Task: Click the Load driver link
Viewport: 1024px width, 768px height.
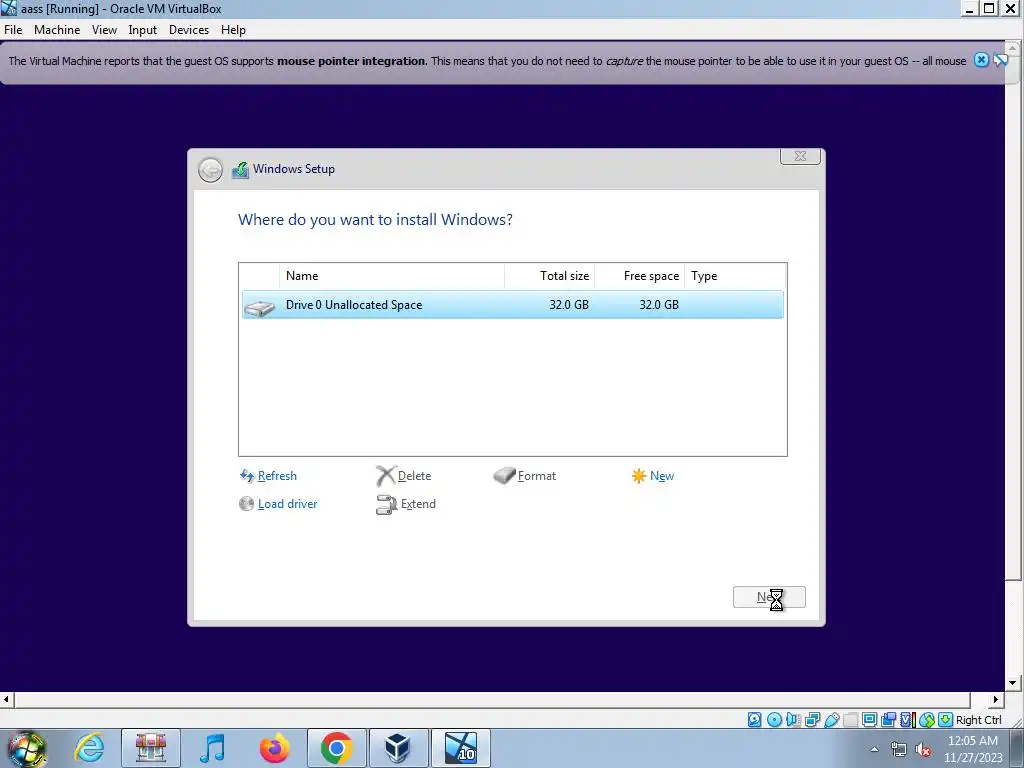Action: click(287, 504)
